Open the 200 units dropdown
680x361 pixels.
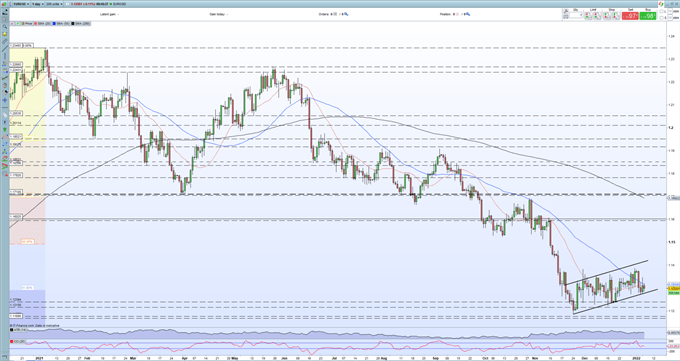(x=54, y=4)
